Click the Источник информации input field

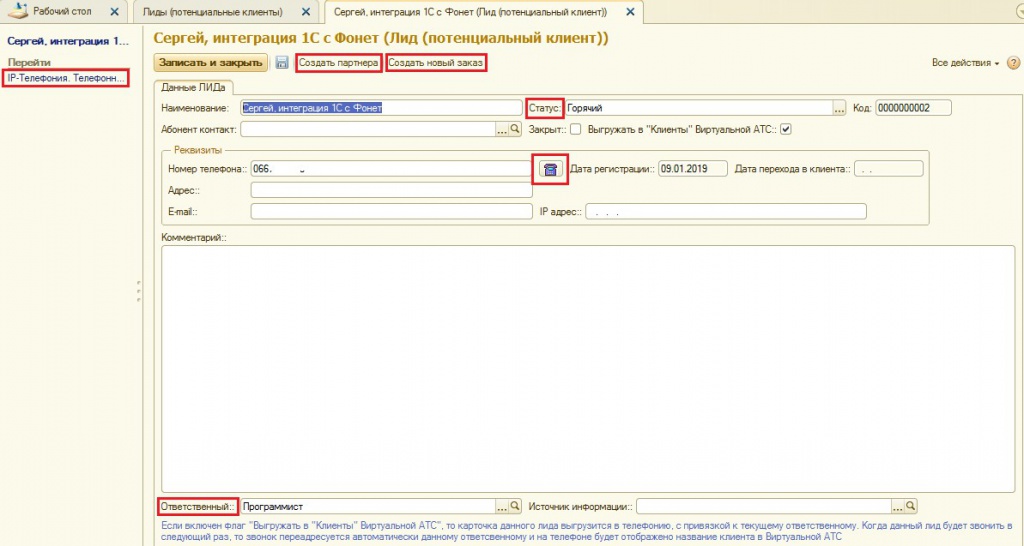click(764, 506)
